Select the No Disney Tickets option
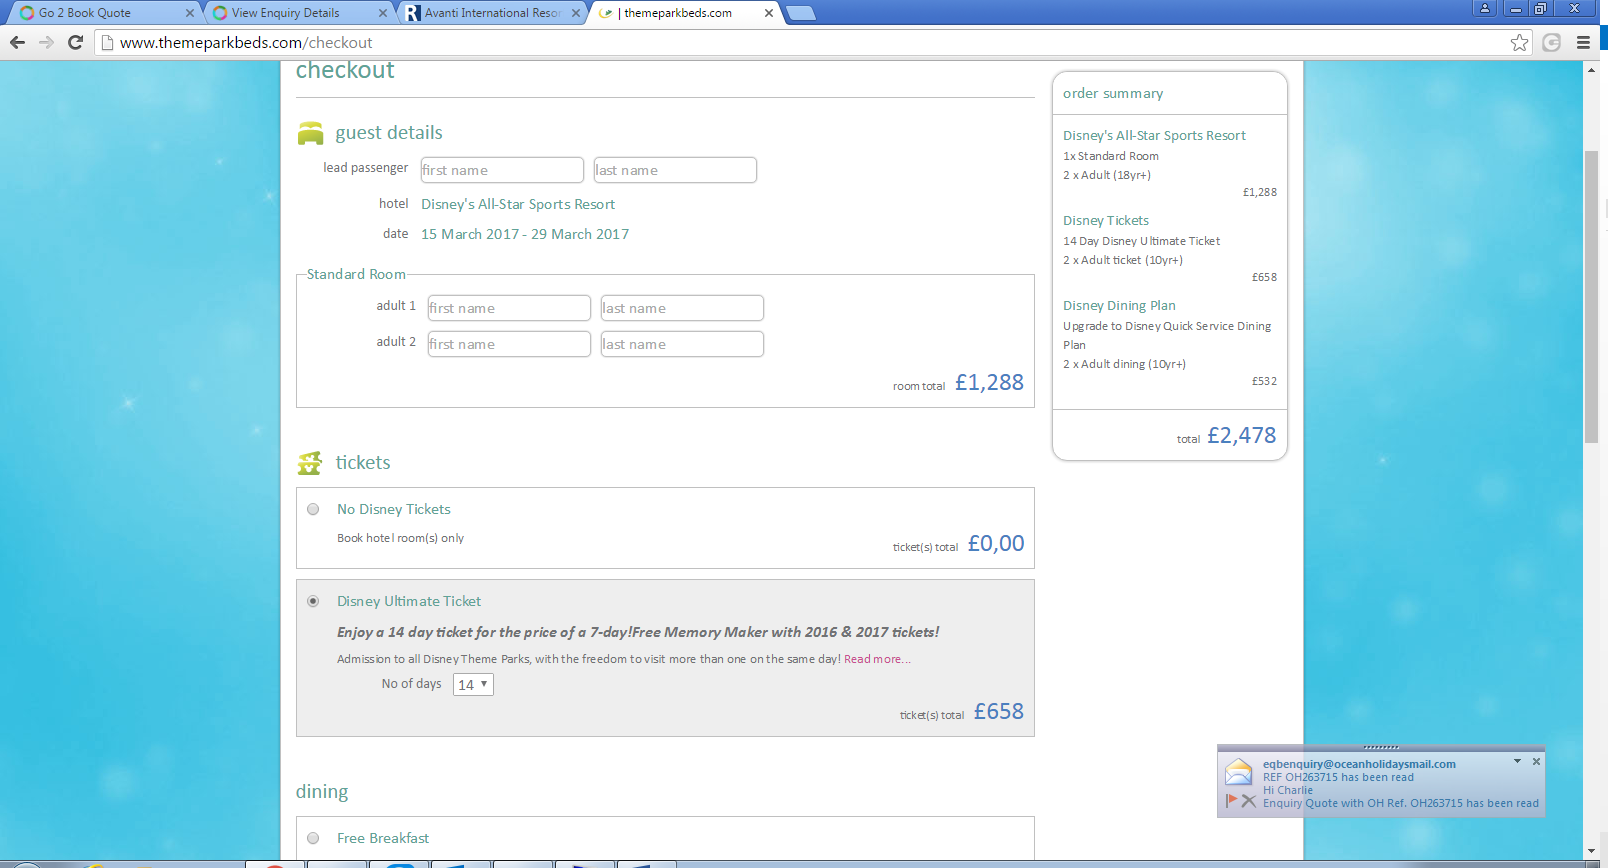This screenshot has width=1608, height=868. pyautogui.click(x=313, y=509)
